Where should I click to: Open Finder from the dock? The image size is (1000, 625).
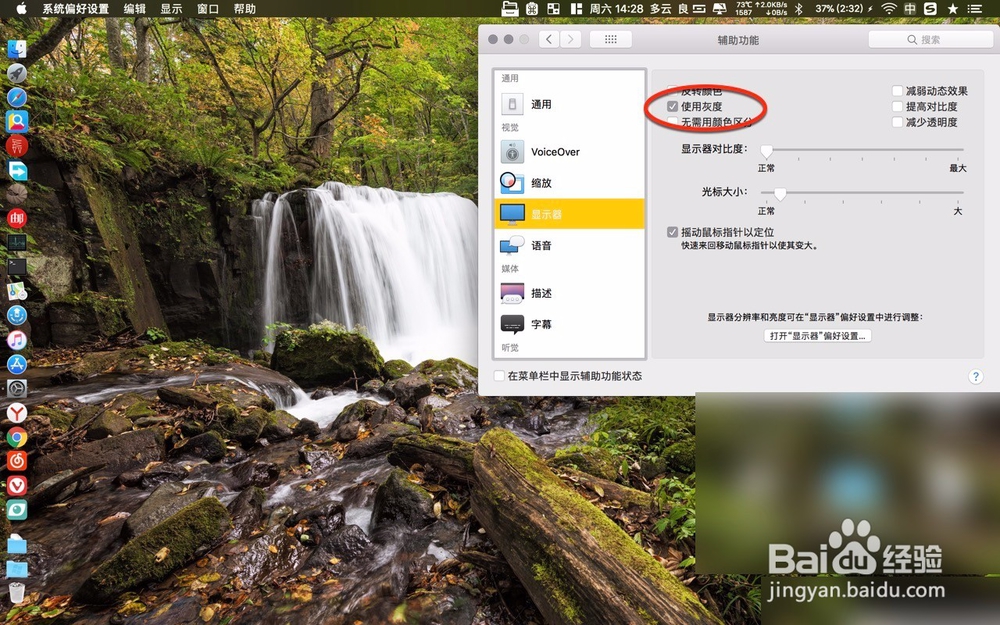coord(17,49)
